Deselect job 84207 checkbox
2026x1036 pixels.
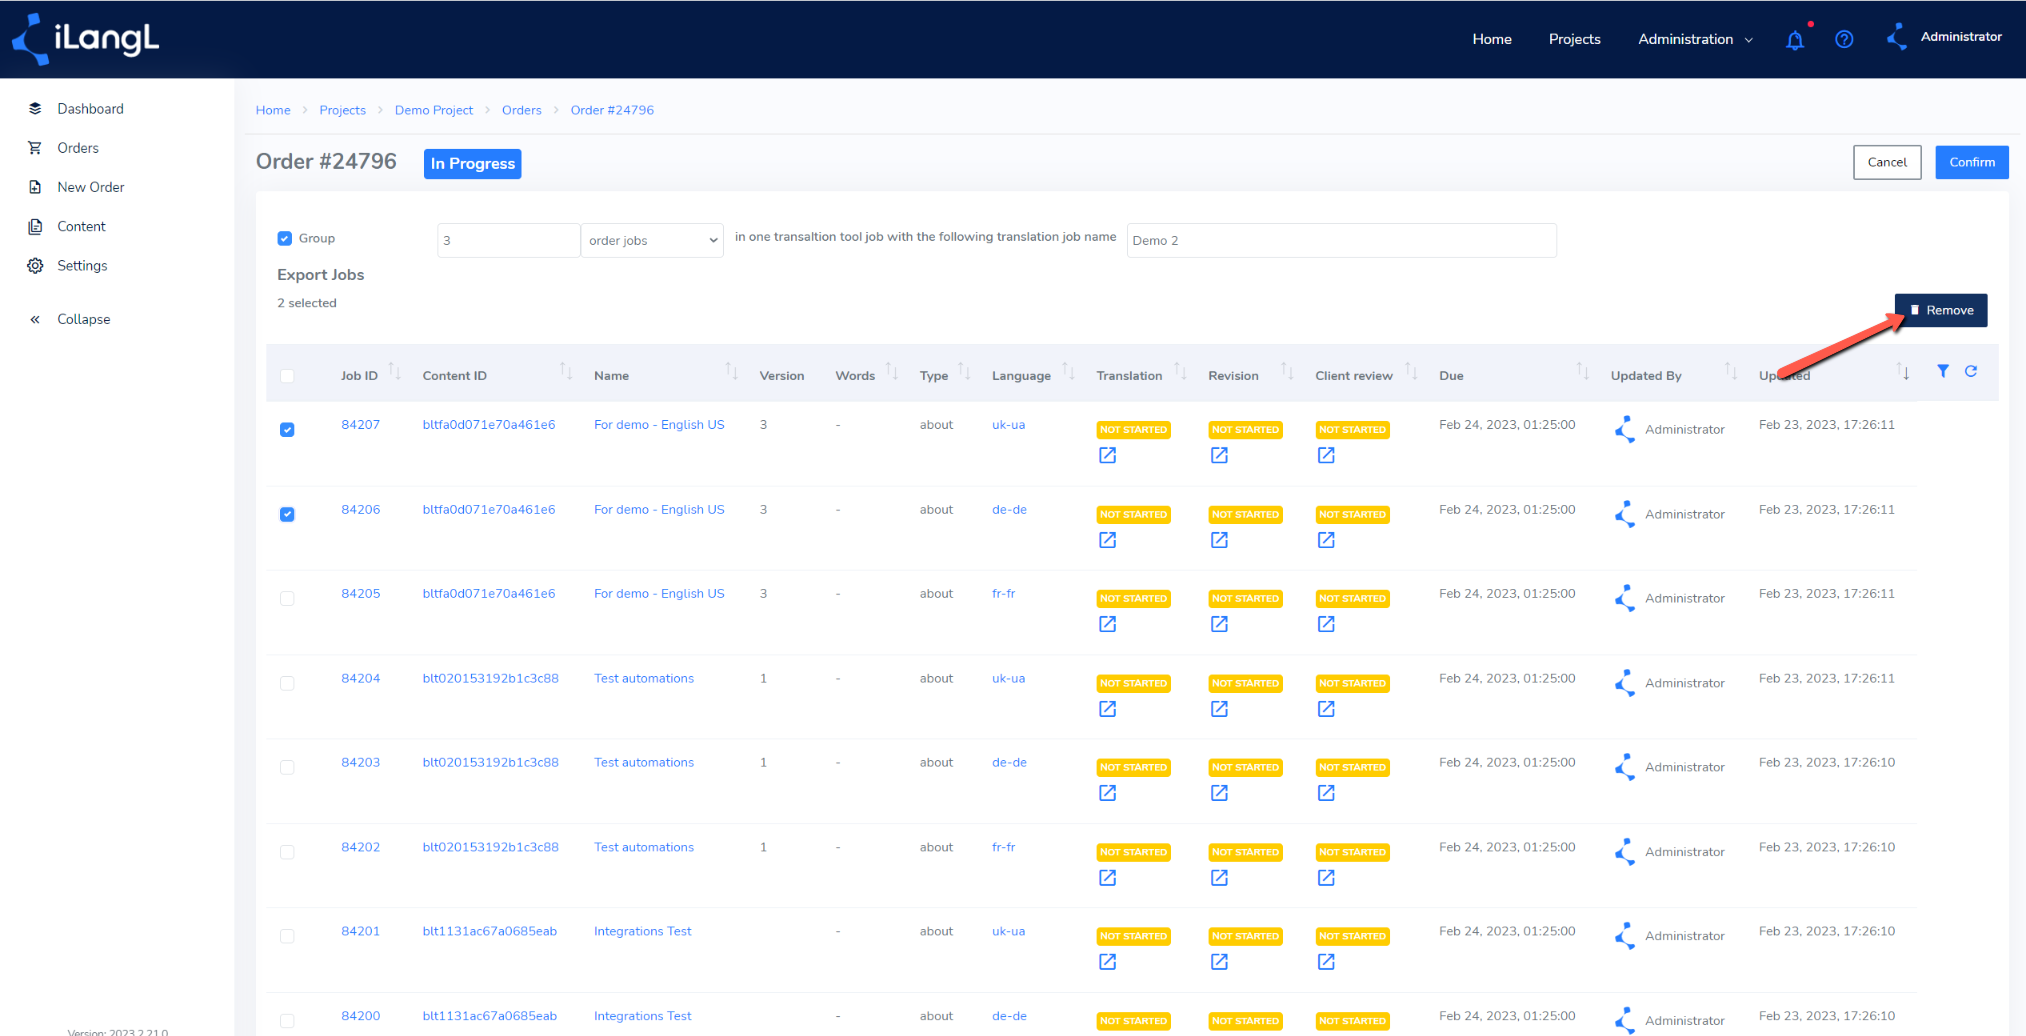(x=287, y=430)
